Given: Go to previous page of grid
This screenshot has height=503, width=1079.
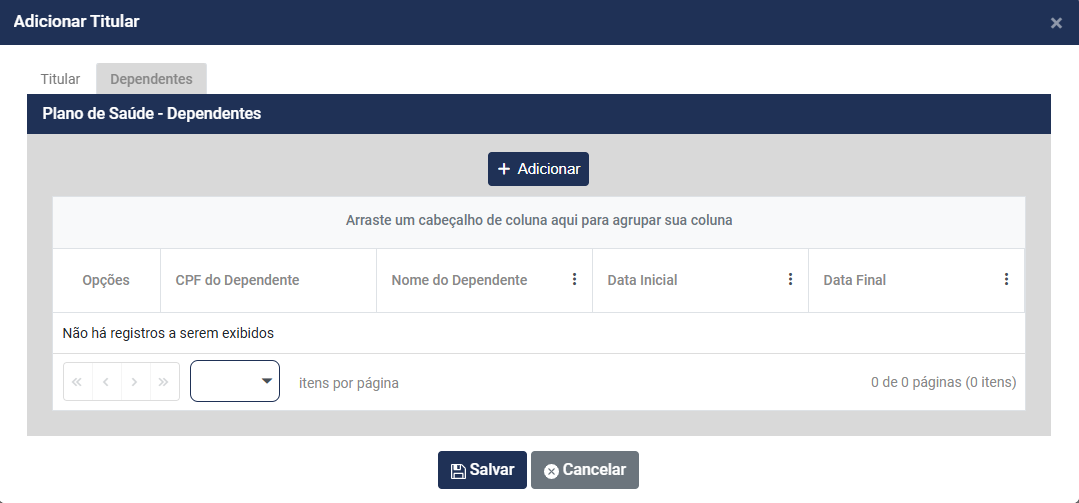Looking at the screenshot, I should point(106,382).
